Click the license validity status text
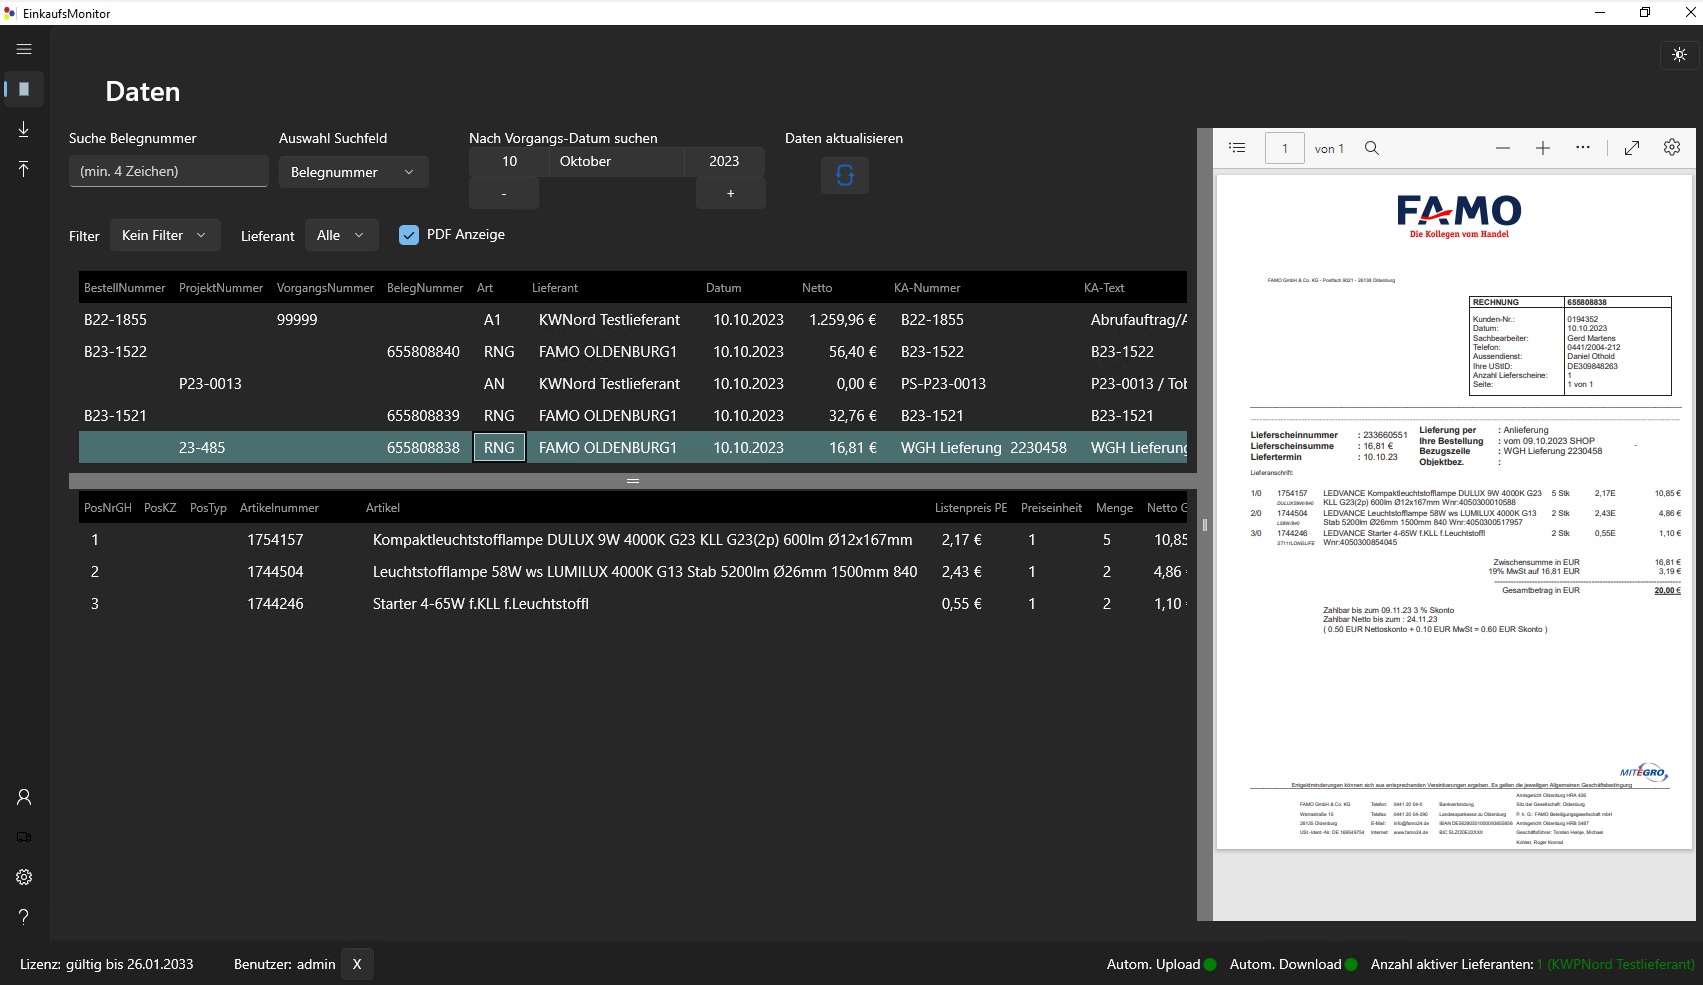This screenshot has width=1703, height=985. click(x=107, y=964)
